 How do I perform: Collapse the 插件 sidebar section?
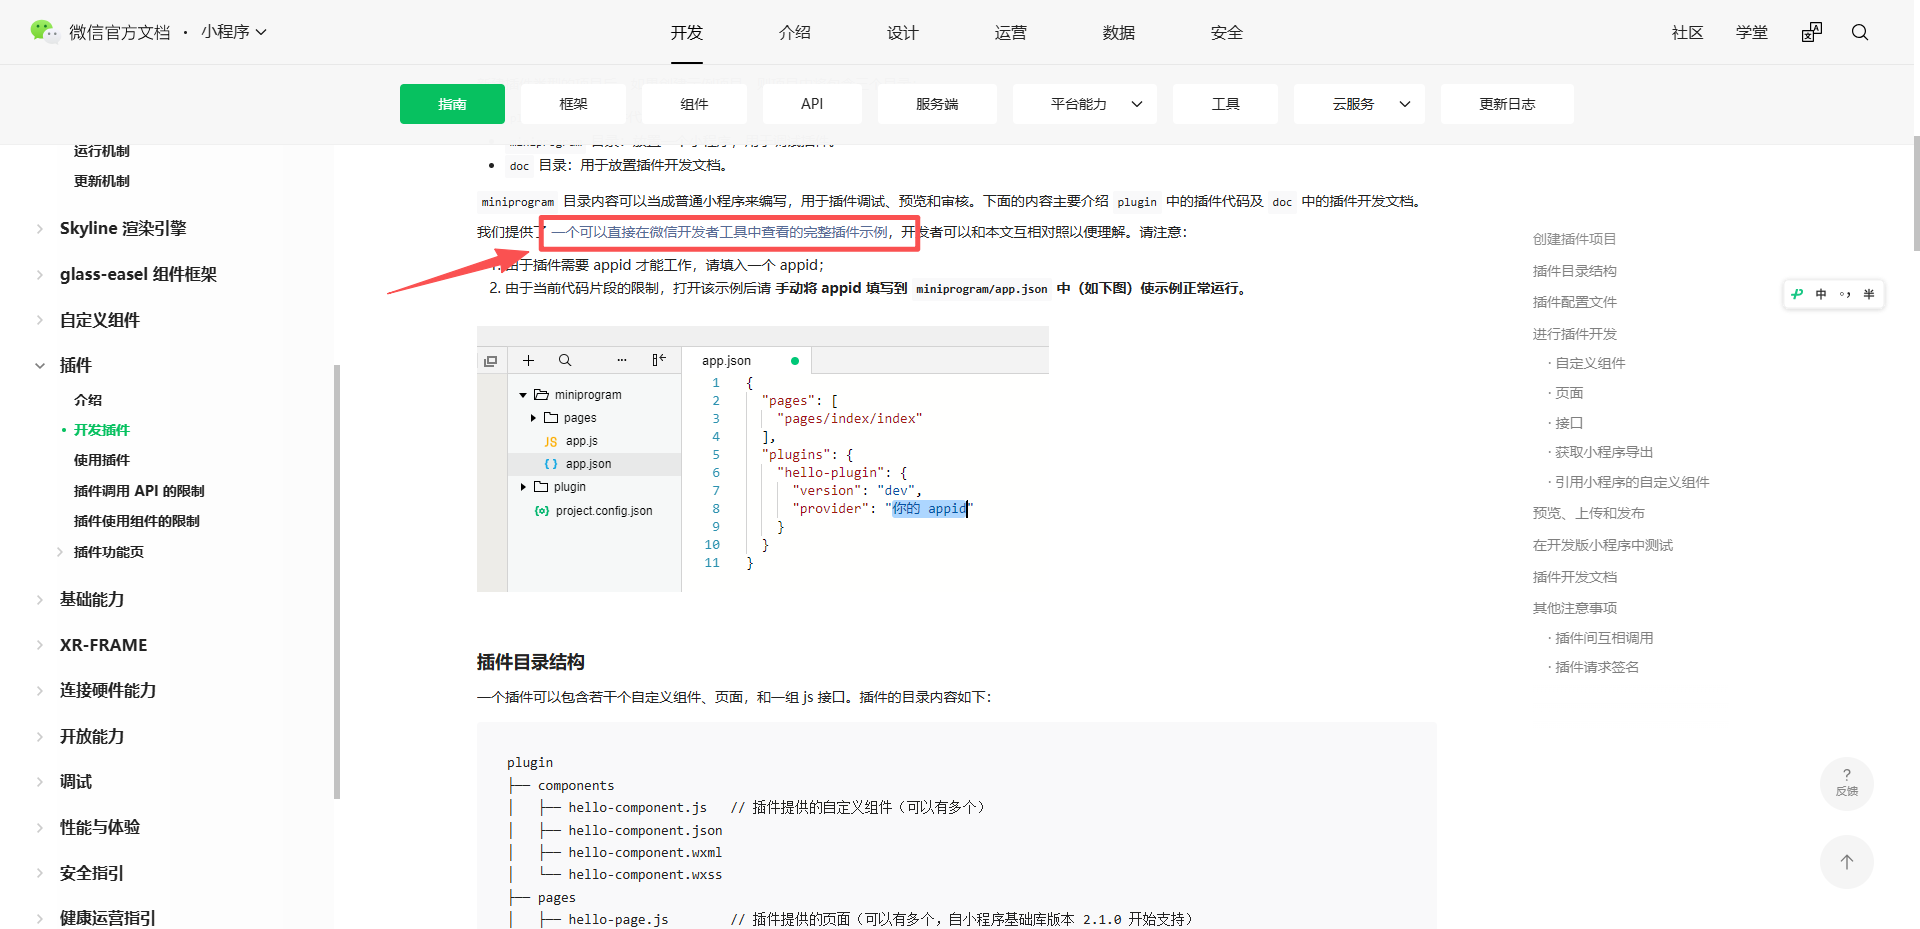[40, 366]
